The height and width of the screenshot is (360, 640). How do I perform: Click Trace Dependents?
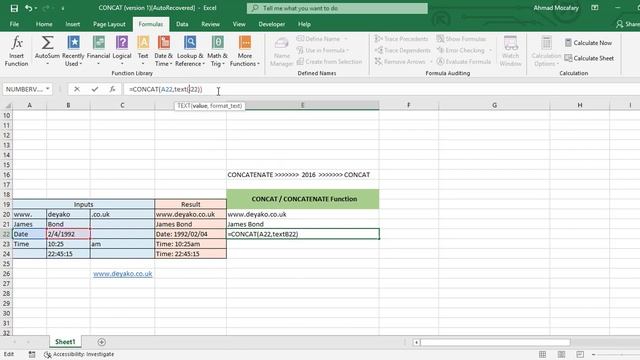coord(402,50)
